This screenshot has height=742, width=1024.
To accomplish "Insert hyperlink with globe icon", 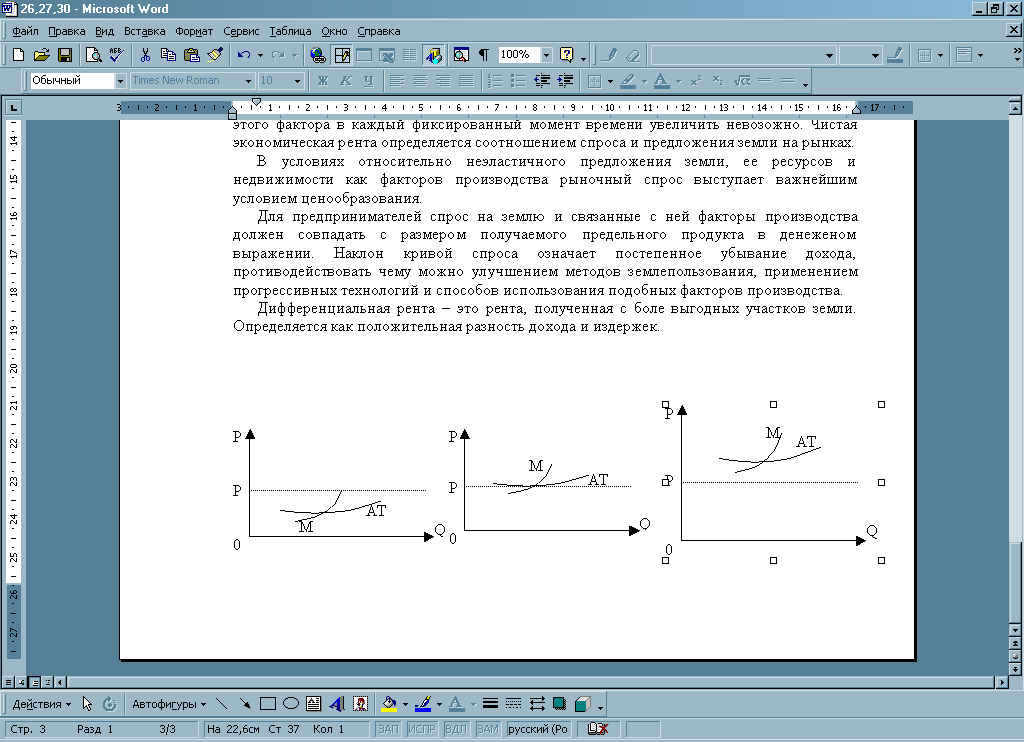I will [x=318, y=56].
